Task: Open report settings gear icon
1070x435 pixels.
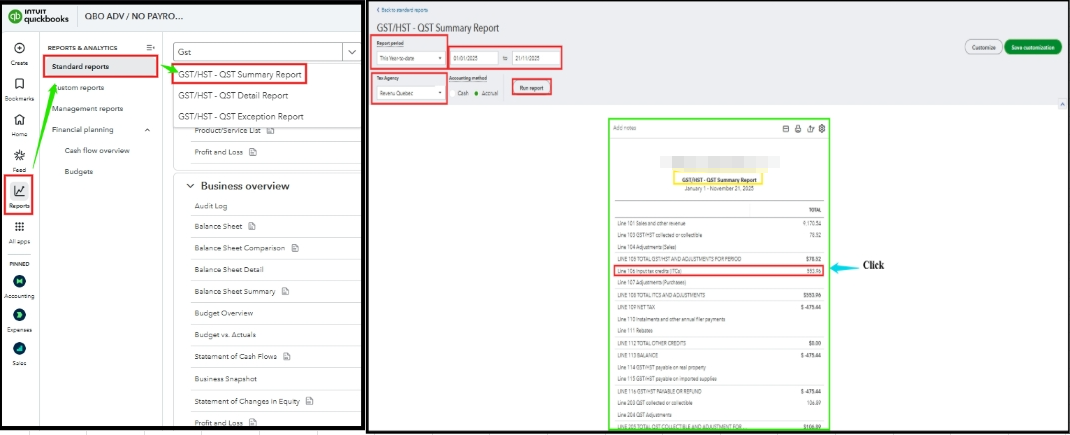Action: (x=822, y=128)
